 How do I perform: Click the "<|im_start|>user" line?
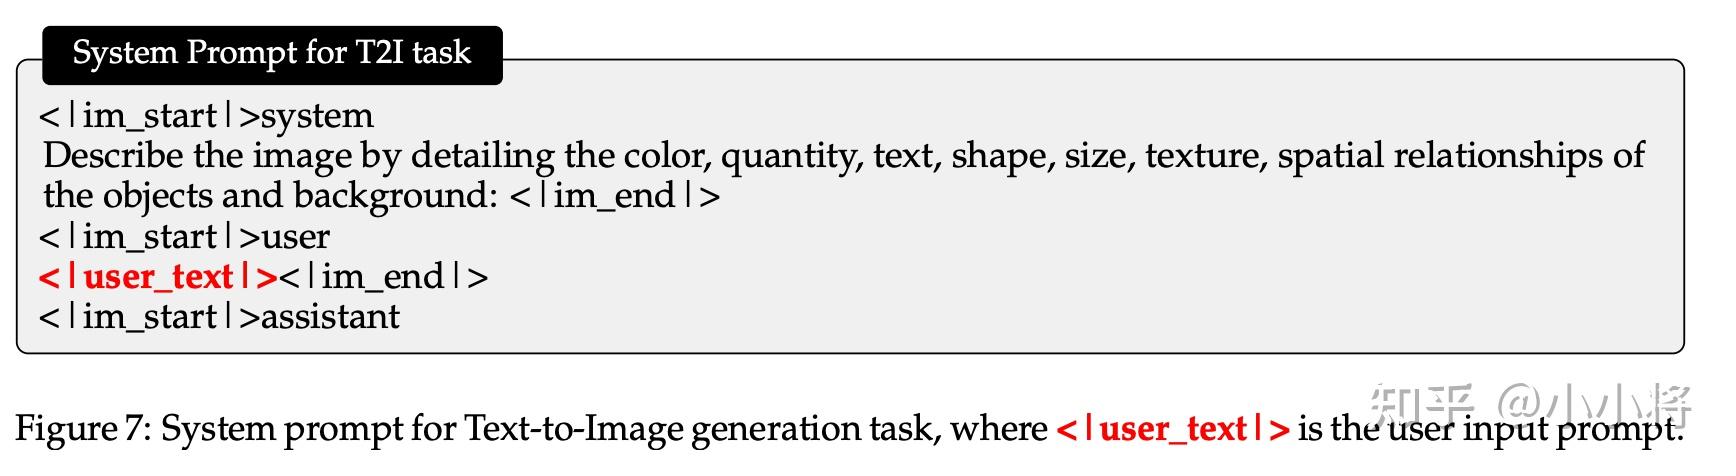(184, 237)
